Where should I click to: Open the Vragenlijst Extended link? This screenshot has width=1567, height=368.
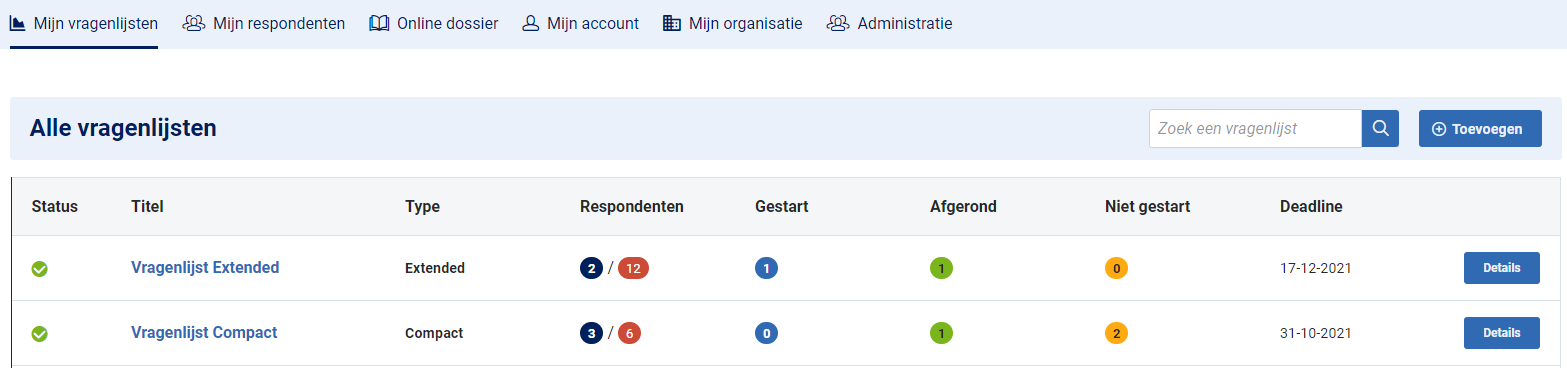(205, 267)
